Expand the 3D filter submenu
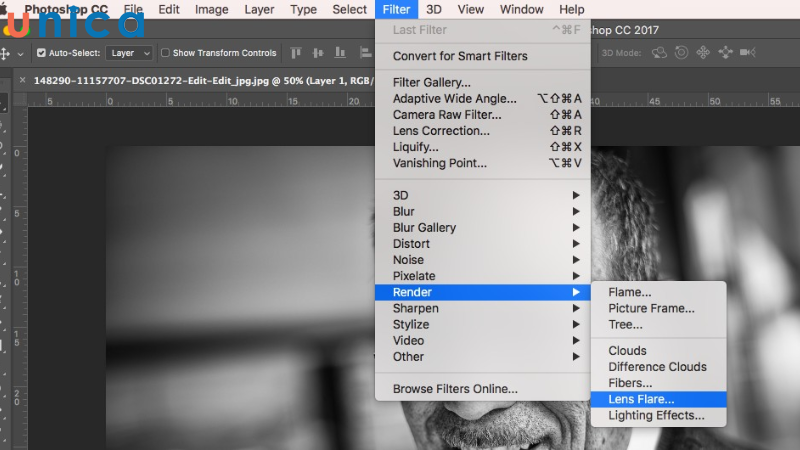 [x=483, y=195]
